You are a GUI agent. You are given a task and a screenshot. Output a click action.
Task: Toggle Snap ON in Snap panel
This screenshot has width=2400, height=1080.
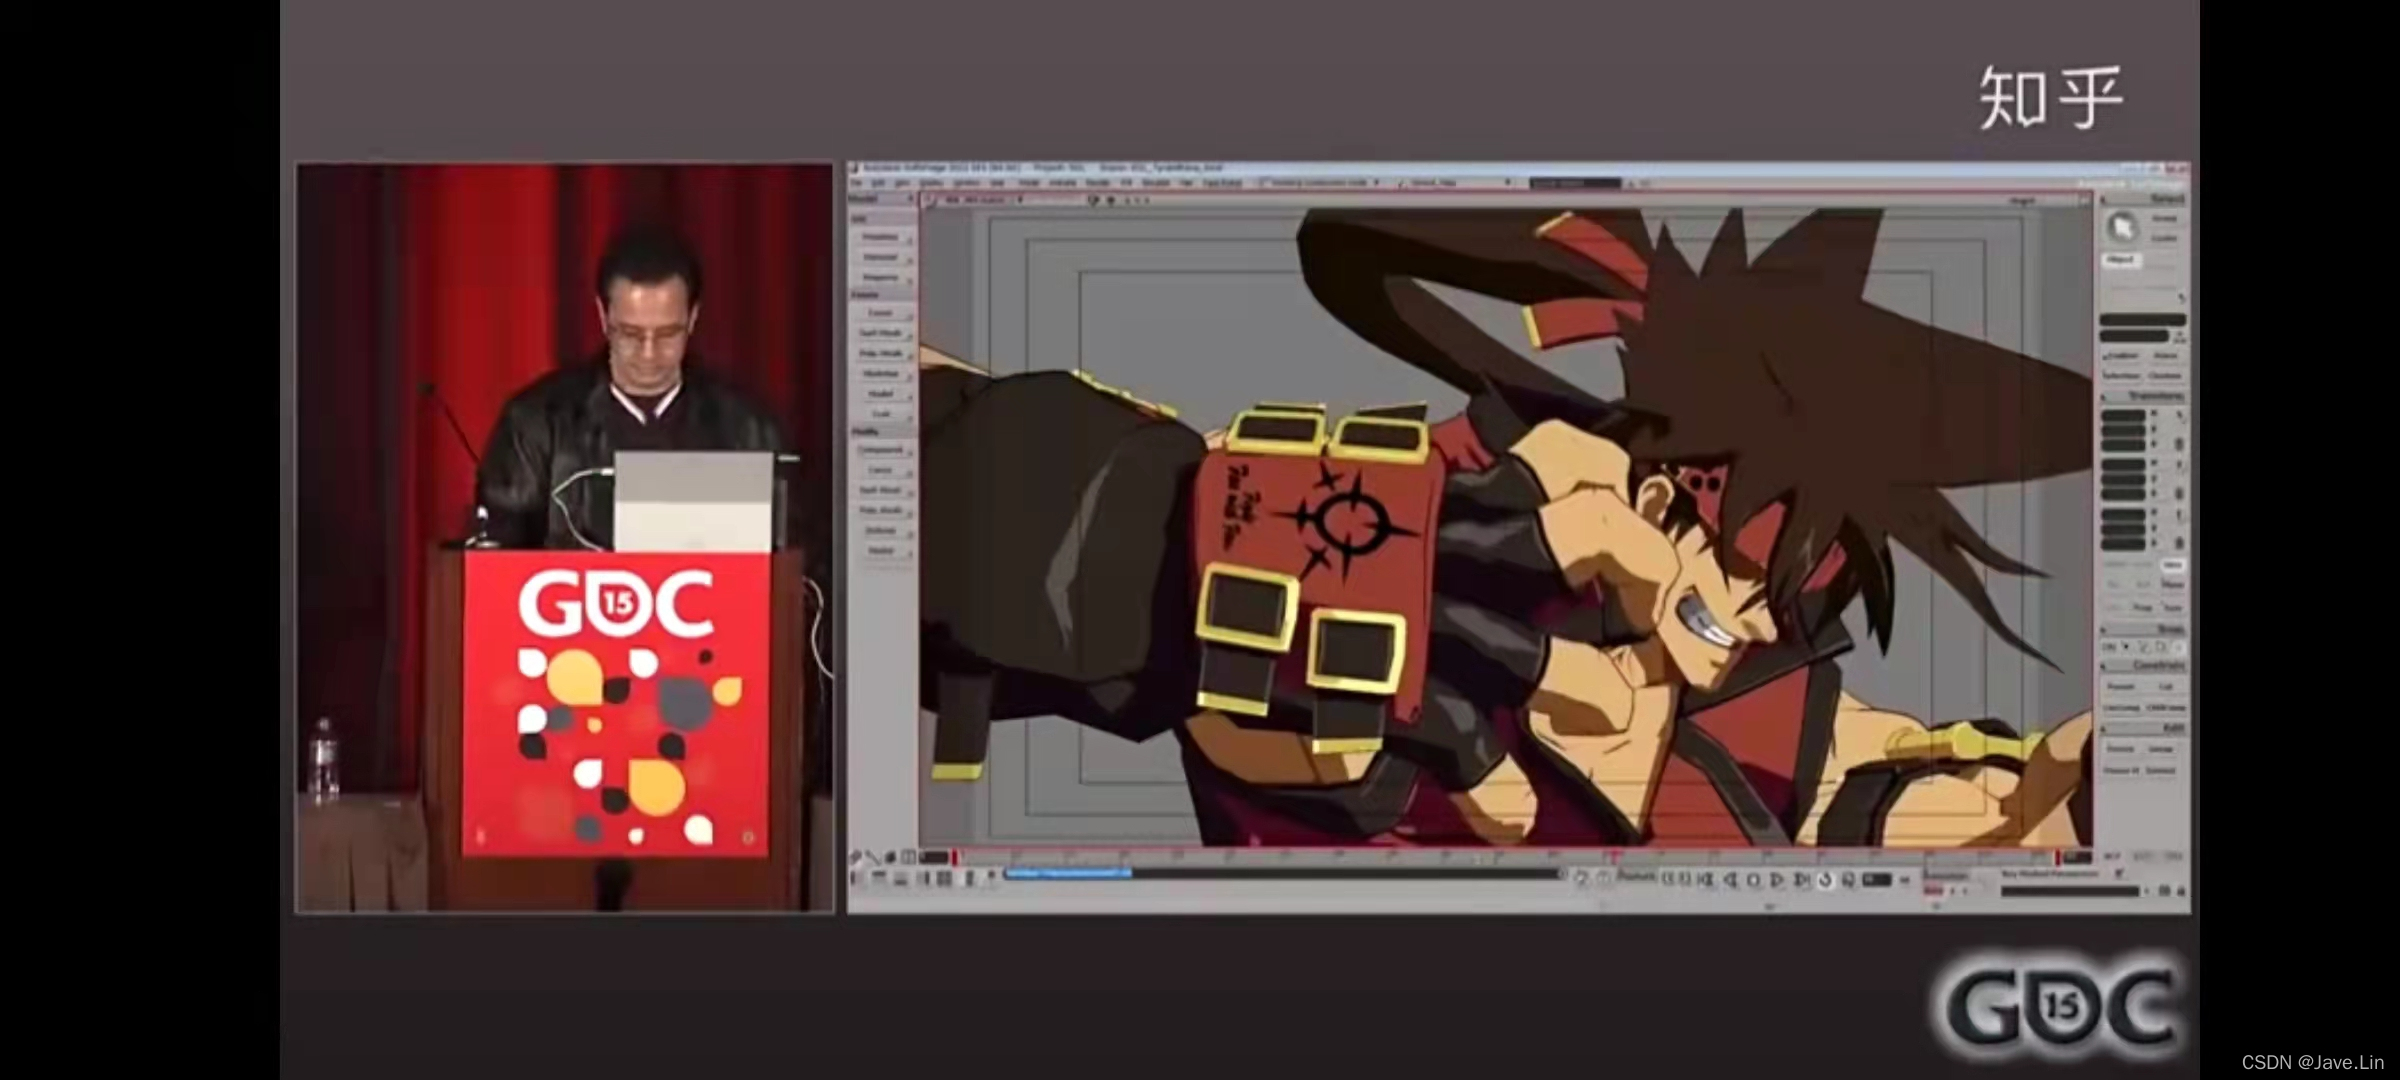[x=2109, y=647]
